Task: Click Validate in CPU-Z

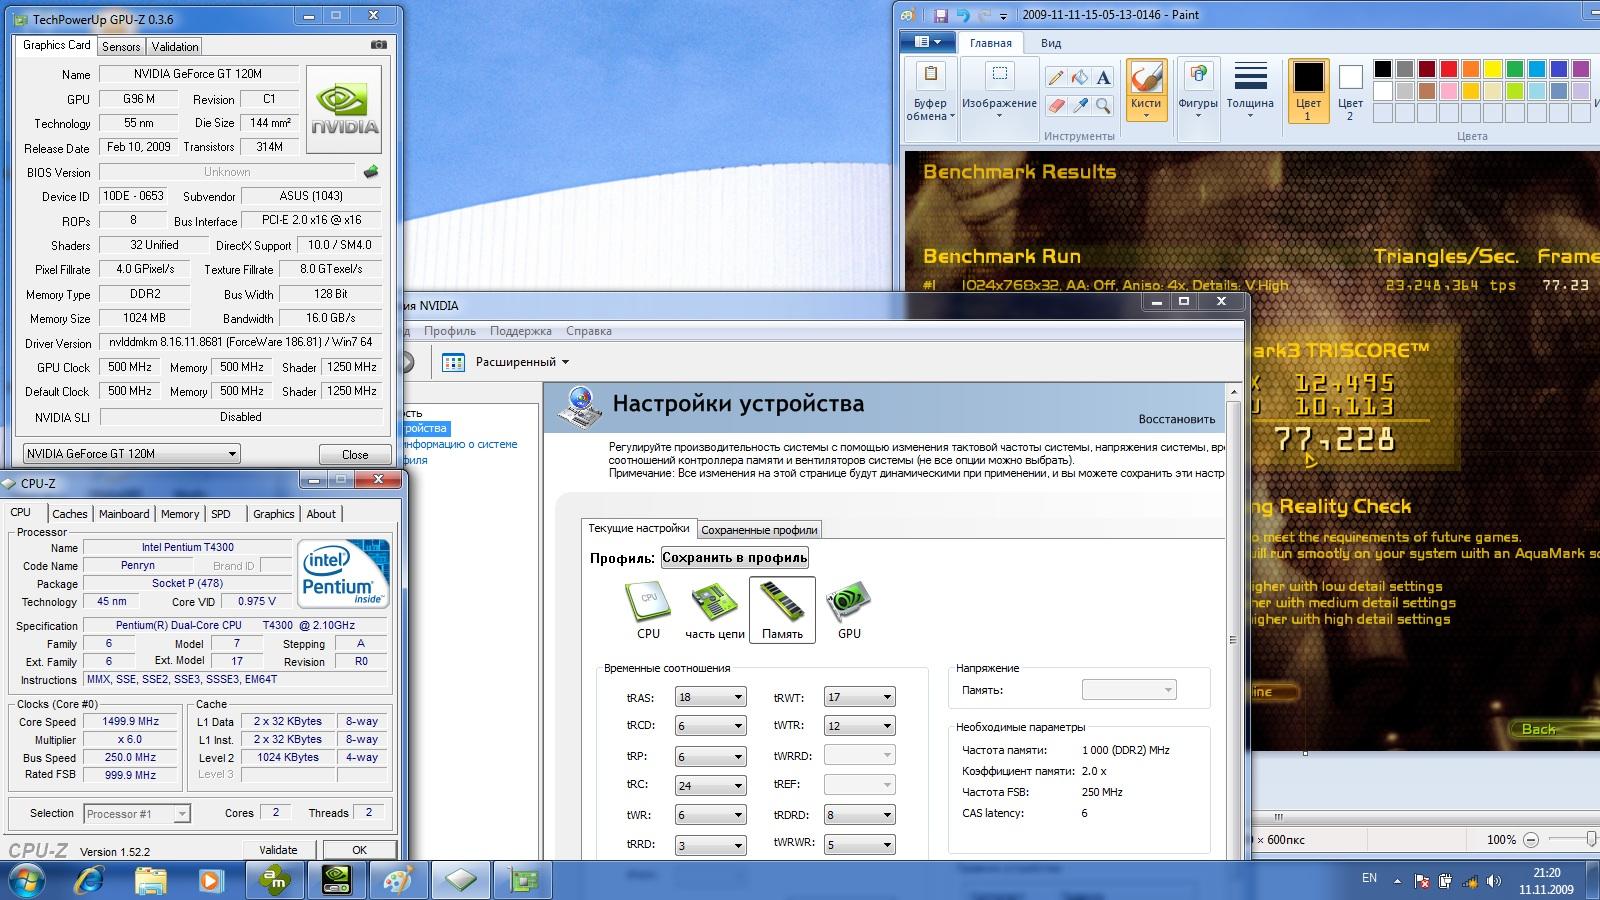Action: (x=278, y=850)
